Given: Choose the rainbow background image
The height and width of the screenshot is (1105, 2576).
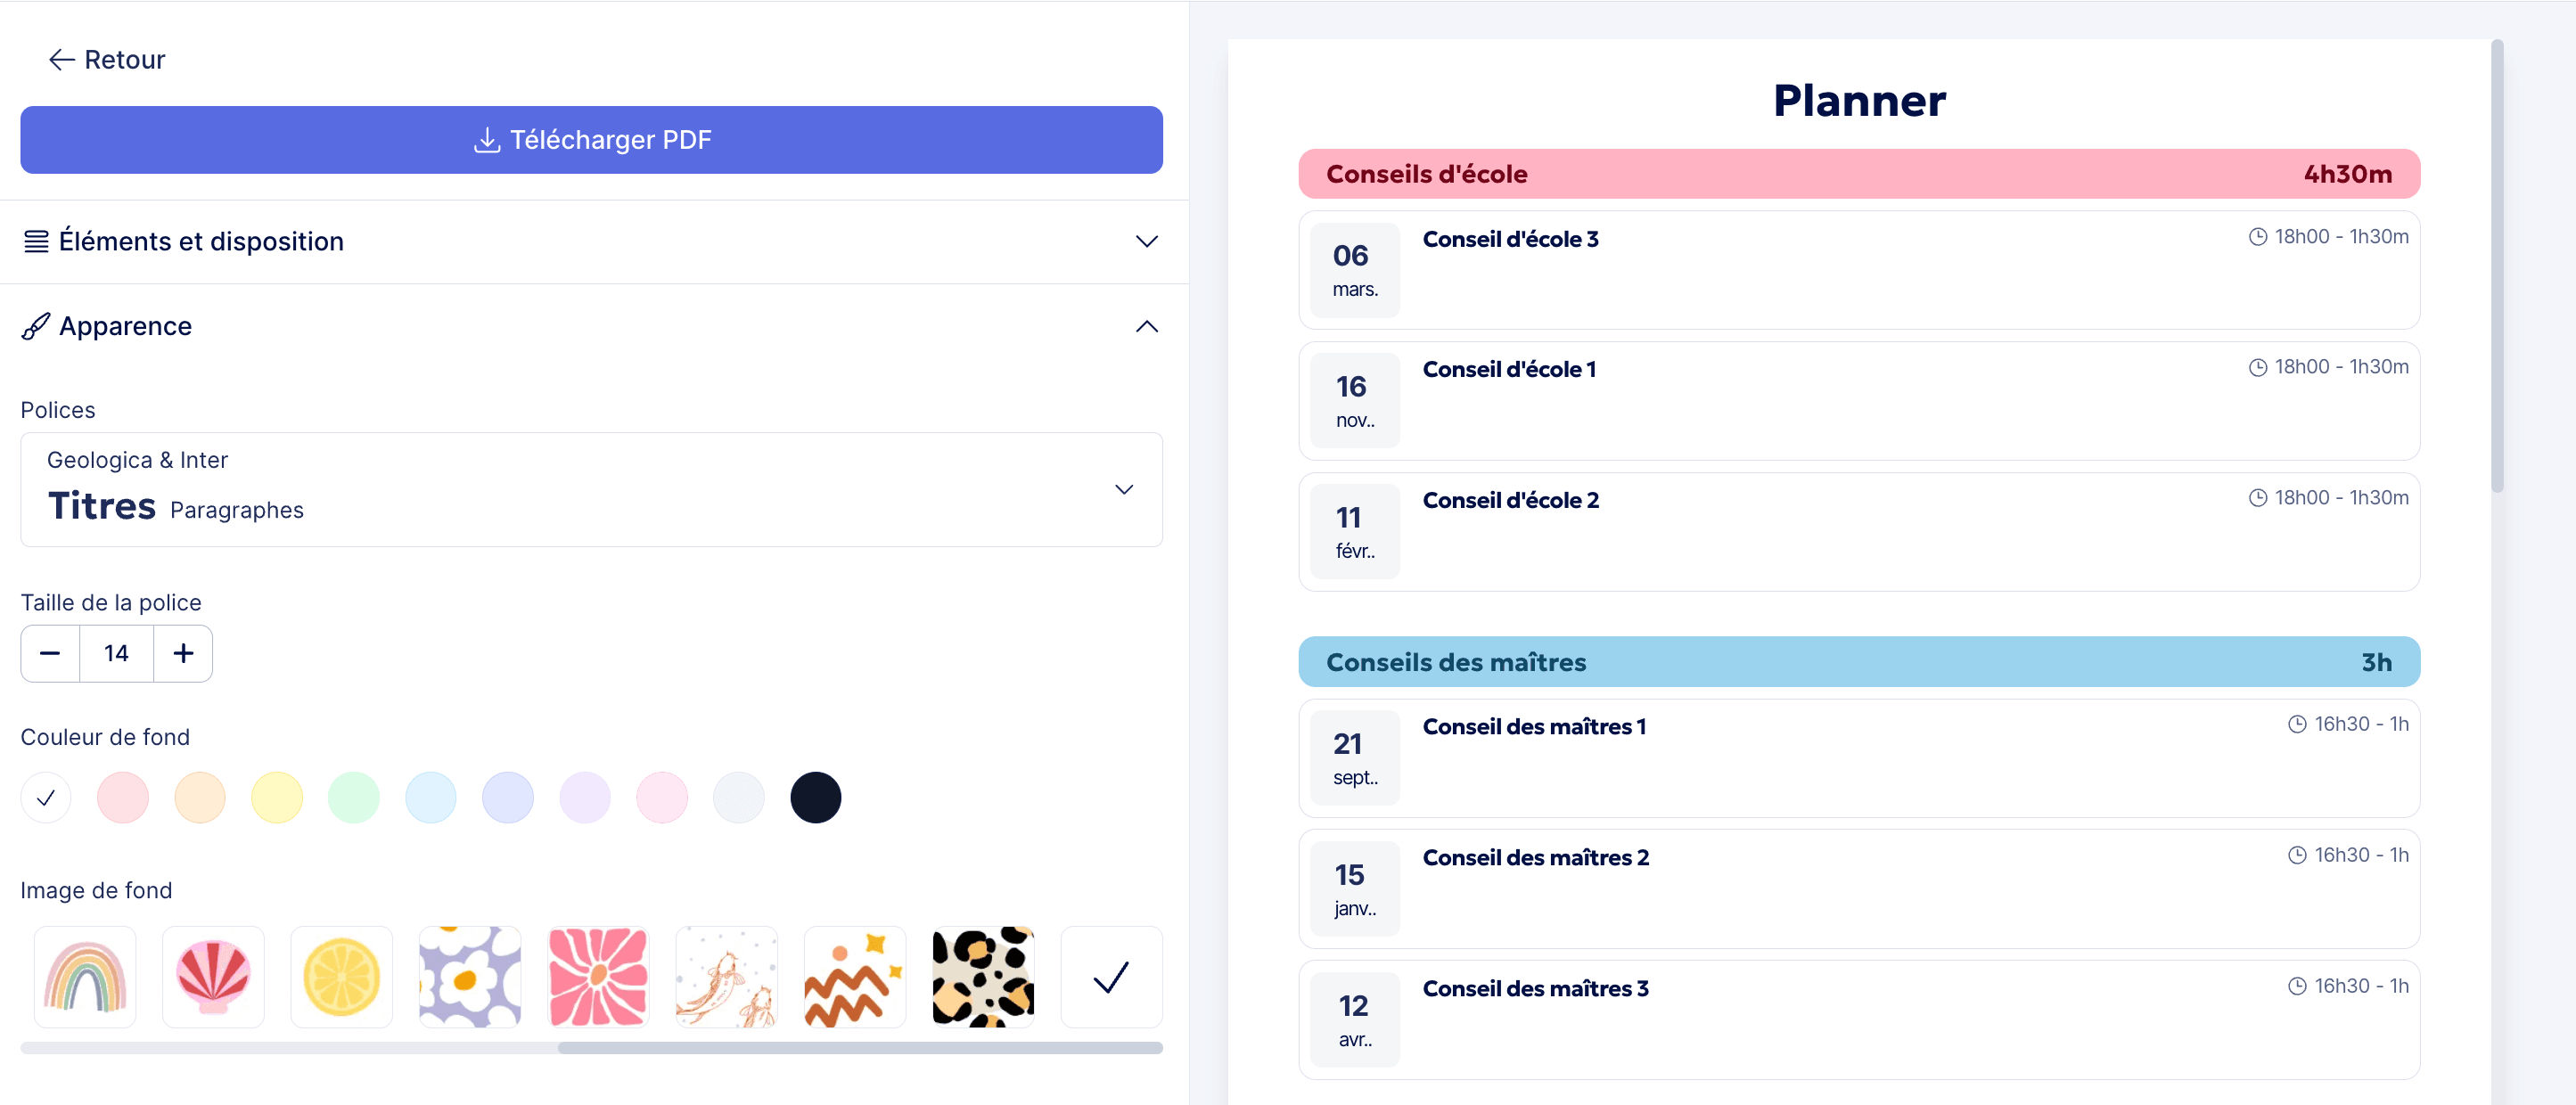Looking at the screenshot, I should pyautogui.click(x=84, y=976).
